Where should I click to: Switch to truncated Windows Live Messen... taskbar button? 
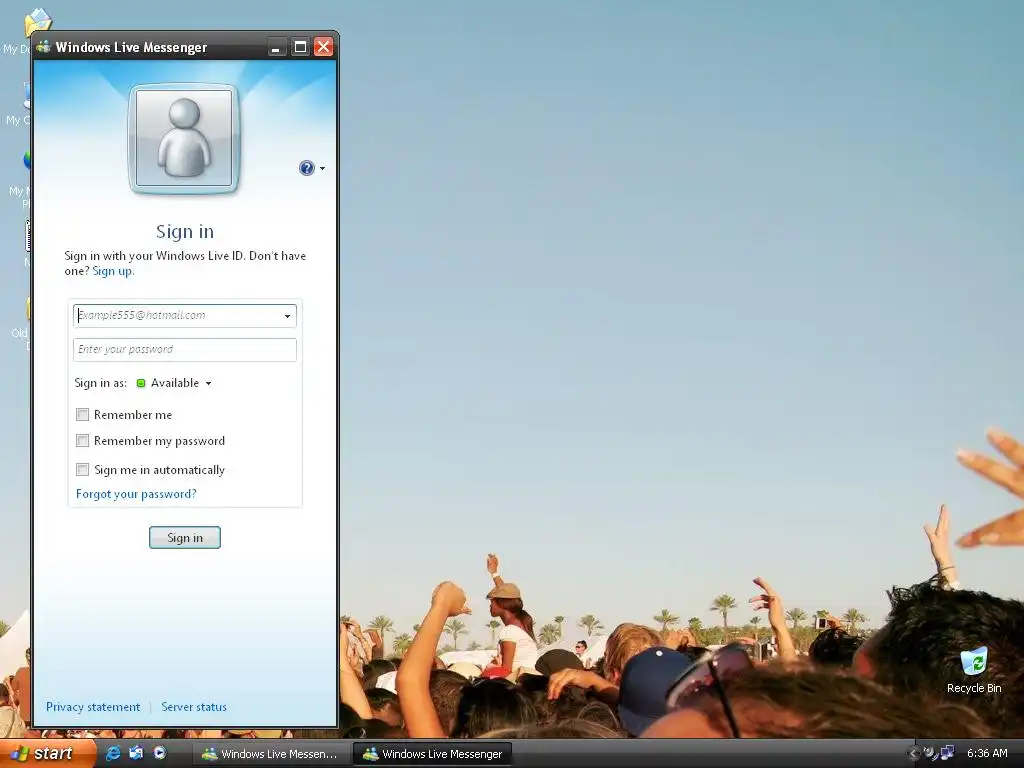pos(271,754)
